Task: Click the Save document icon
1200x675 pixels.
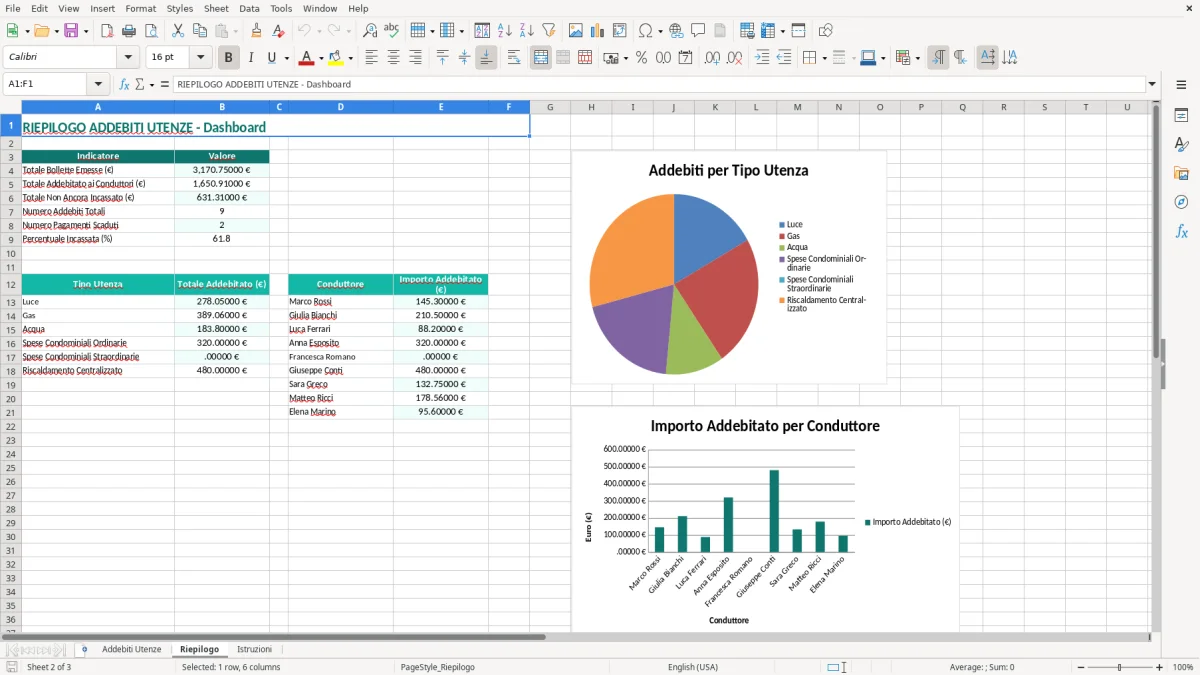Action: pos(71,31)
